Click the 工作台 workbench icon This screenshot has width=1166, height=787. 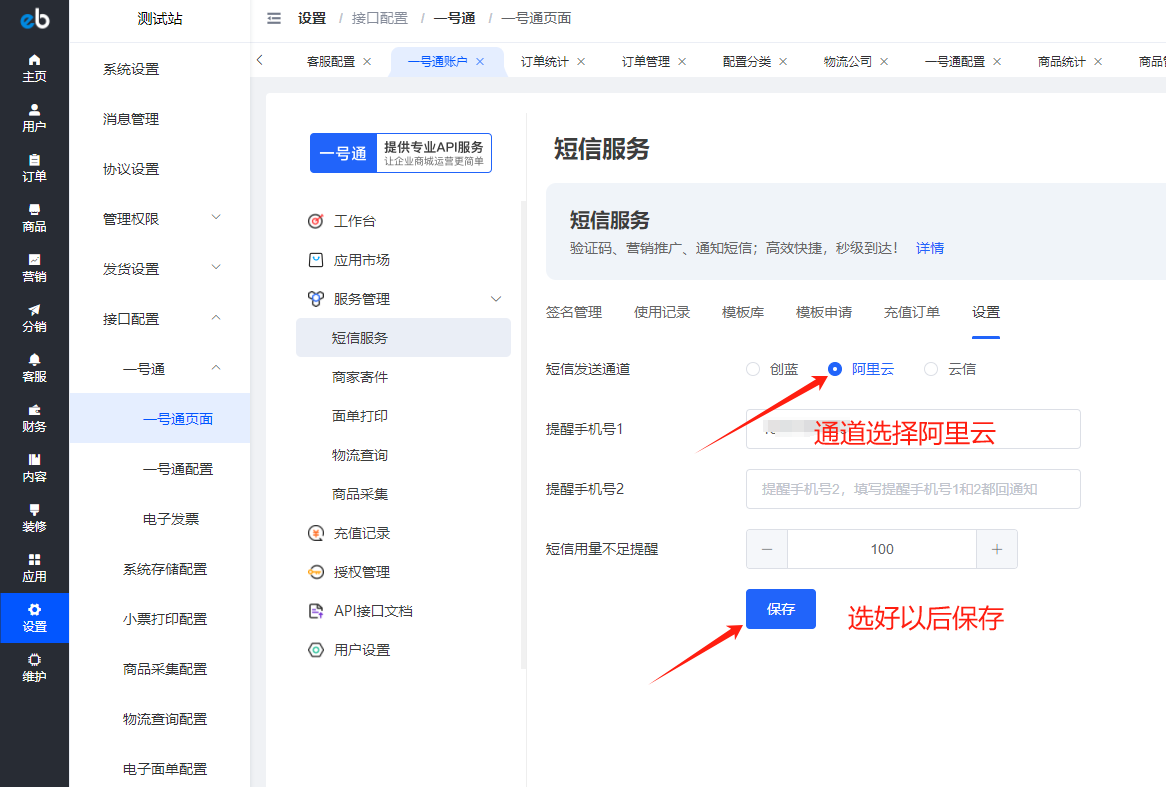click(315, 221)
